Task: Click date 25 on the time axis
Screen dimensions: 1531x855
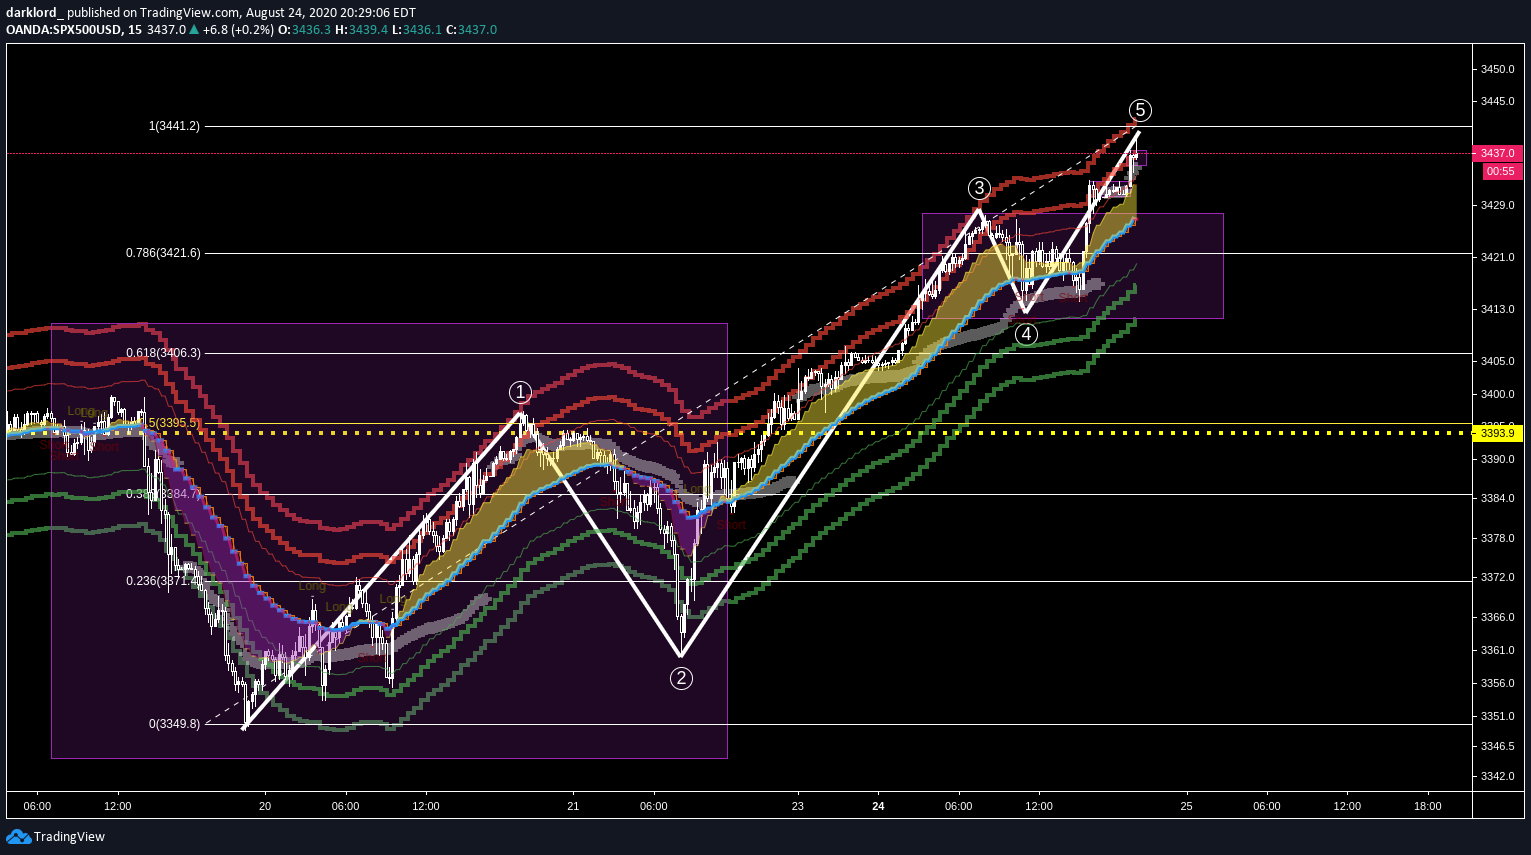Action: (1186, 806)
